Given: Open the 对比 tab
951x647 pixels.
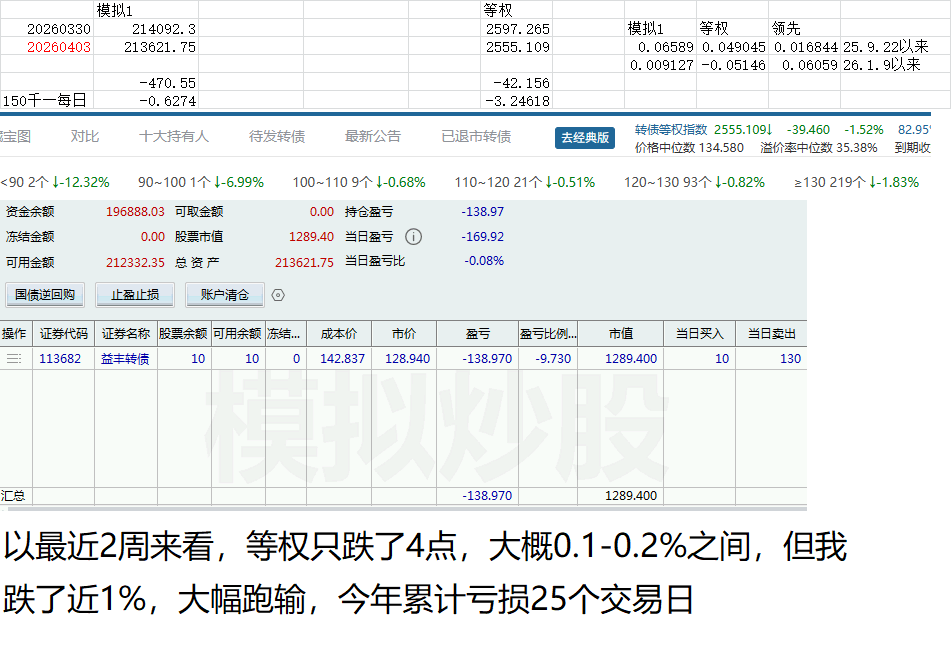Looking at the screenshot, I should pyautogui.click(x=85, y=137).
